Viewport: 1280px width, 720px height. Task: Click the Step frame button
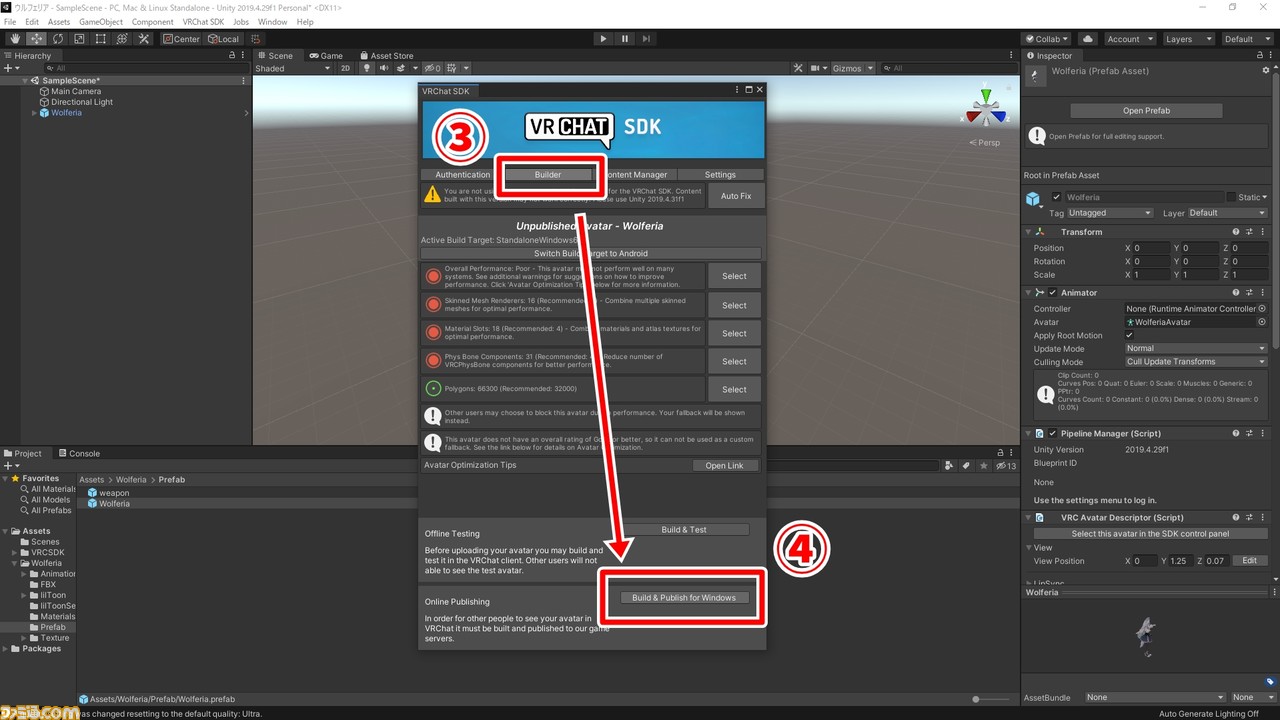pyautogui.click(x=647, y=39)
